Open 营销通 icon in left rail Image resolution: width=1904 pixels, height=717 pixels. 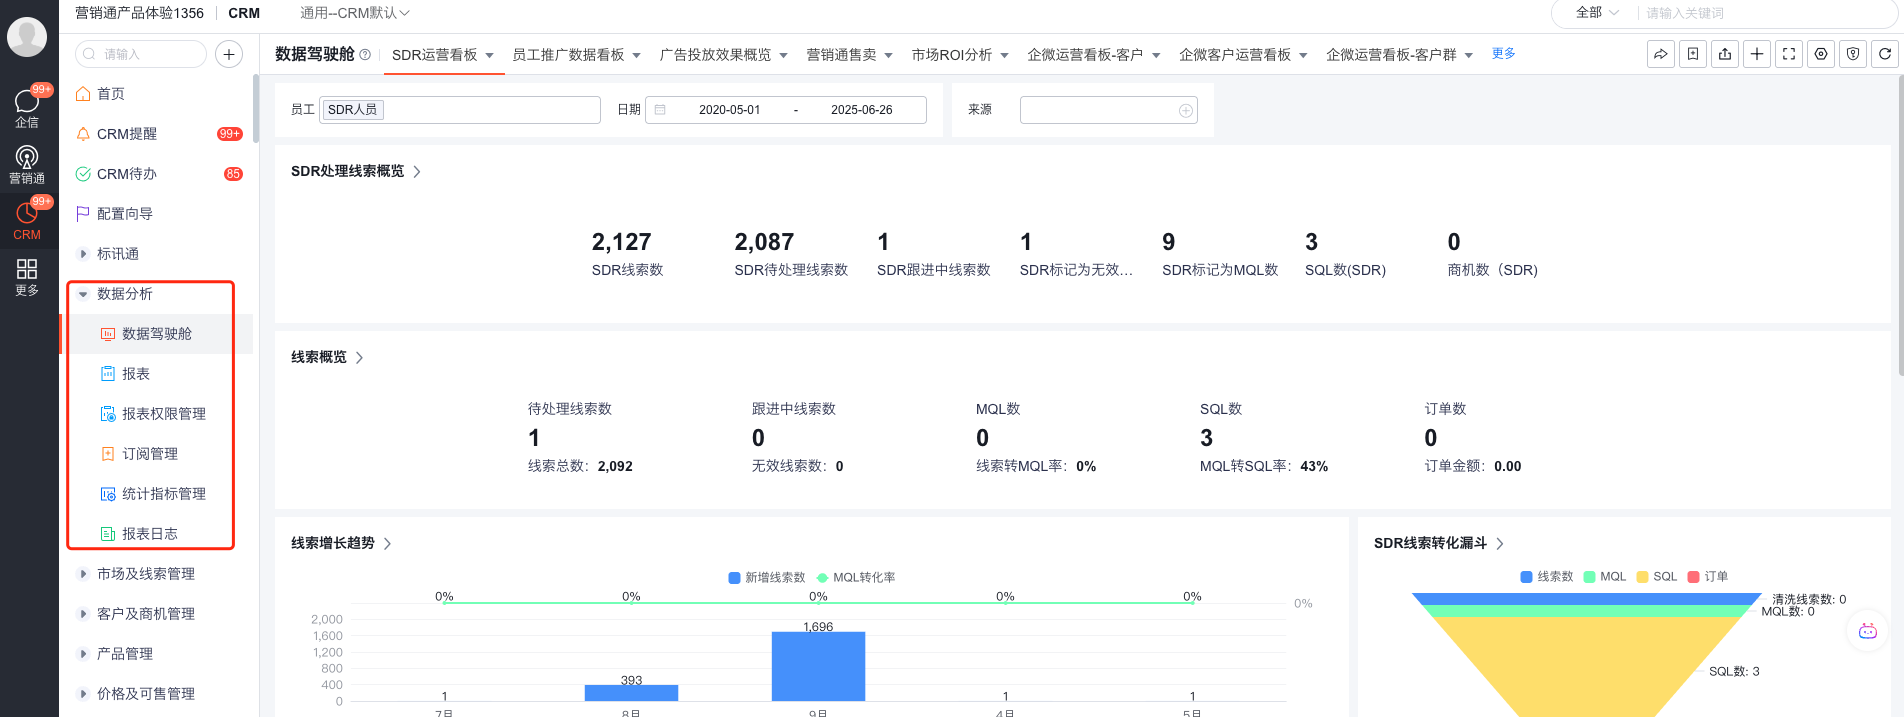click(x=27, y=164)
